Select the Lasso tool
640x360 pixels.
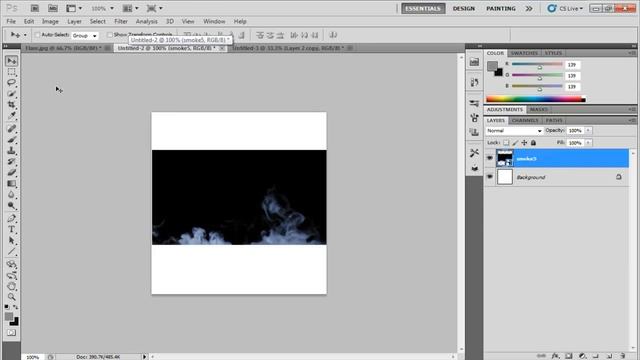[x=11, y=83]
